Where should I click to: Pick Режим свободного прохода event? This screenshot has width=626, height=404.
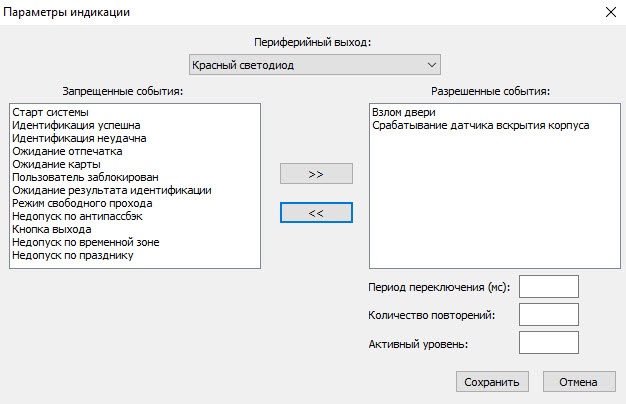tap(82, 203)
